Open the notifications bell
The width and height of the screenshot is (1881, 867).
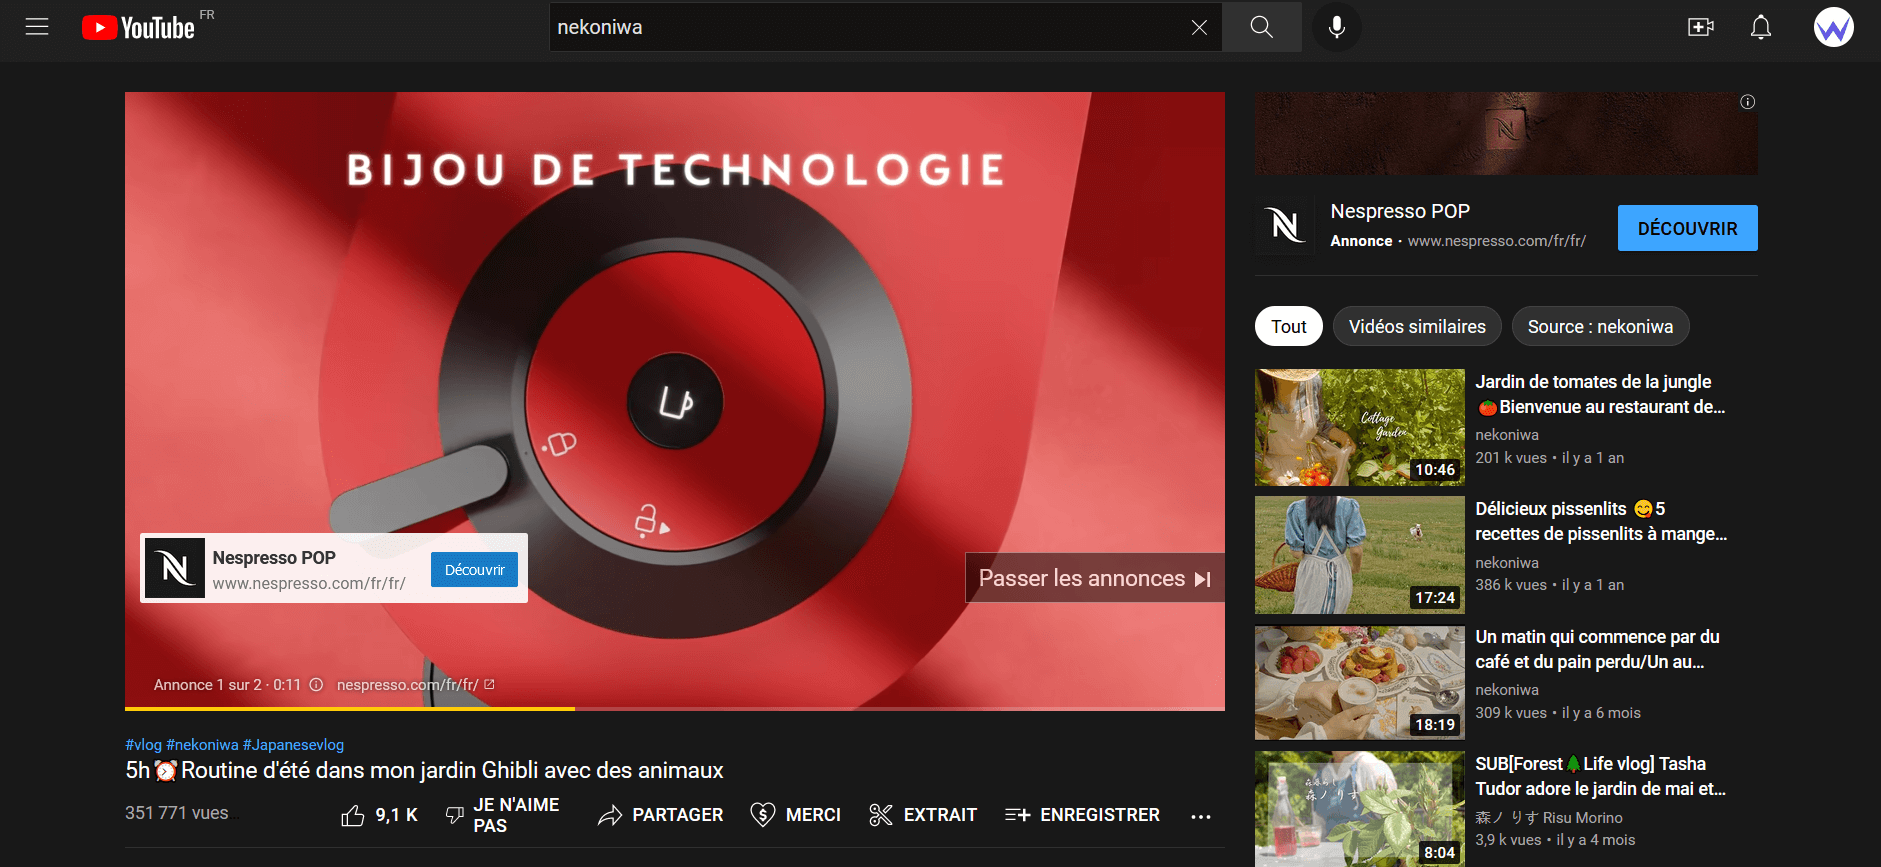tap(1760, 27)
